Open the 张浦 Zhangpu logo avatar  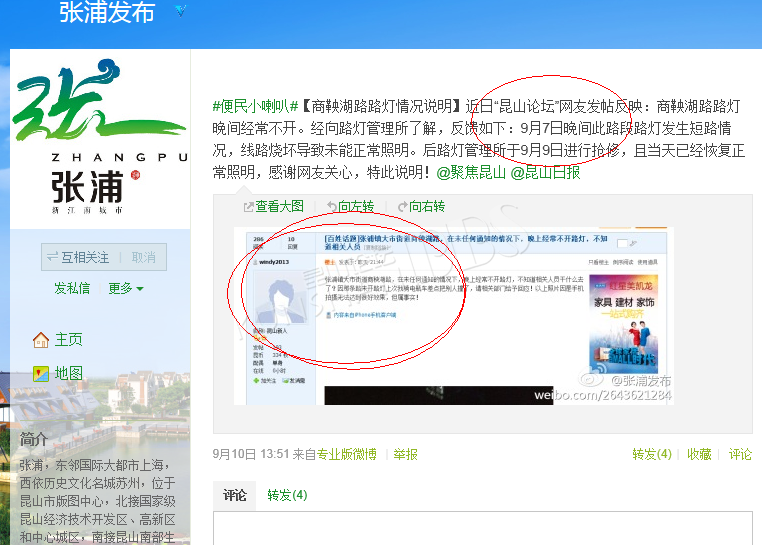point(100,139)
